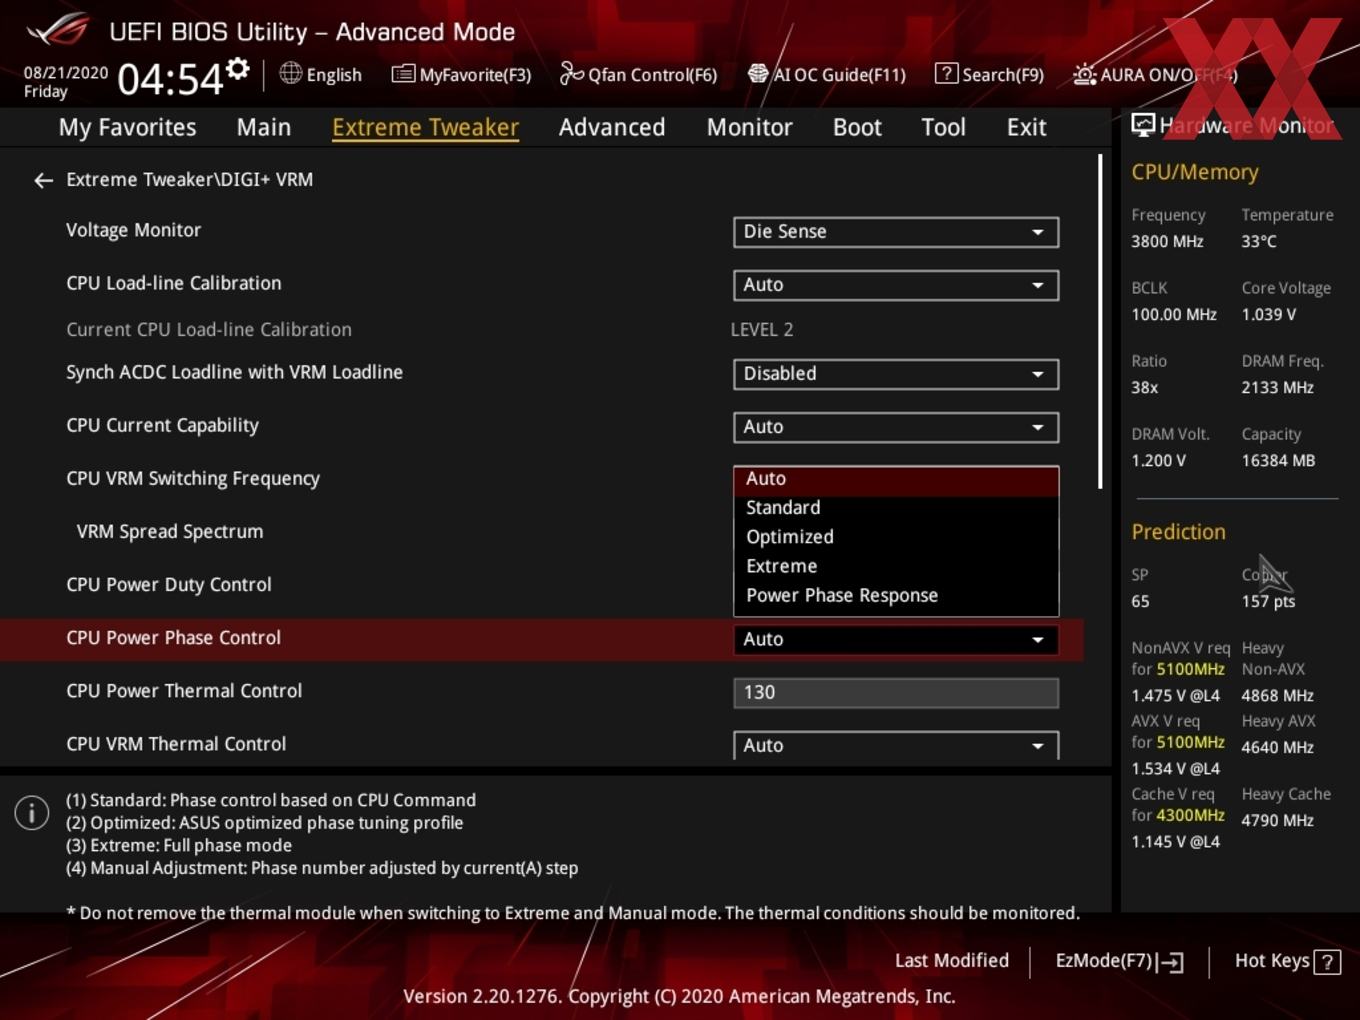Click the Hardware Monitor screen icon
1360x1020 pixels.
(x=1143, y=125)
